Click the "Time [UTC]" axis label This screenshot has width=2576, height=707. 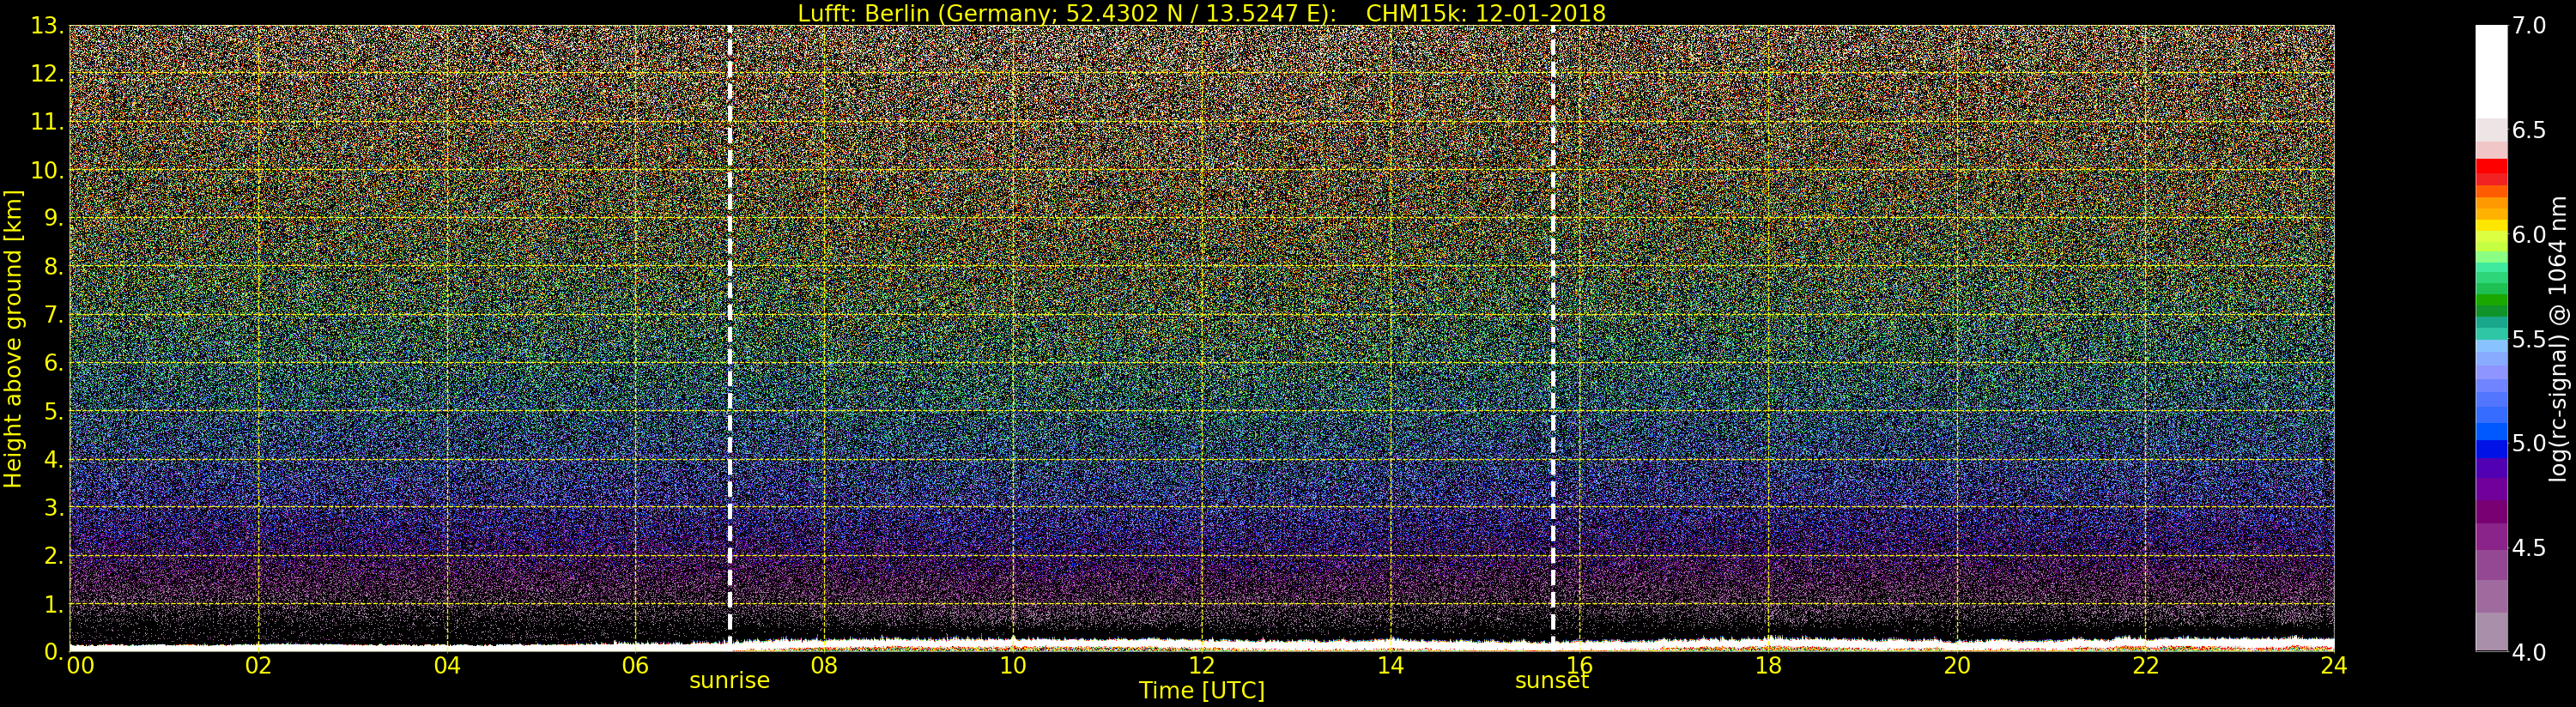coord(1201,691)
